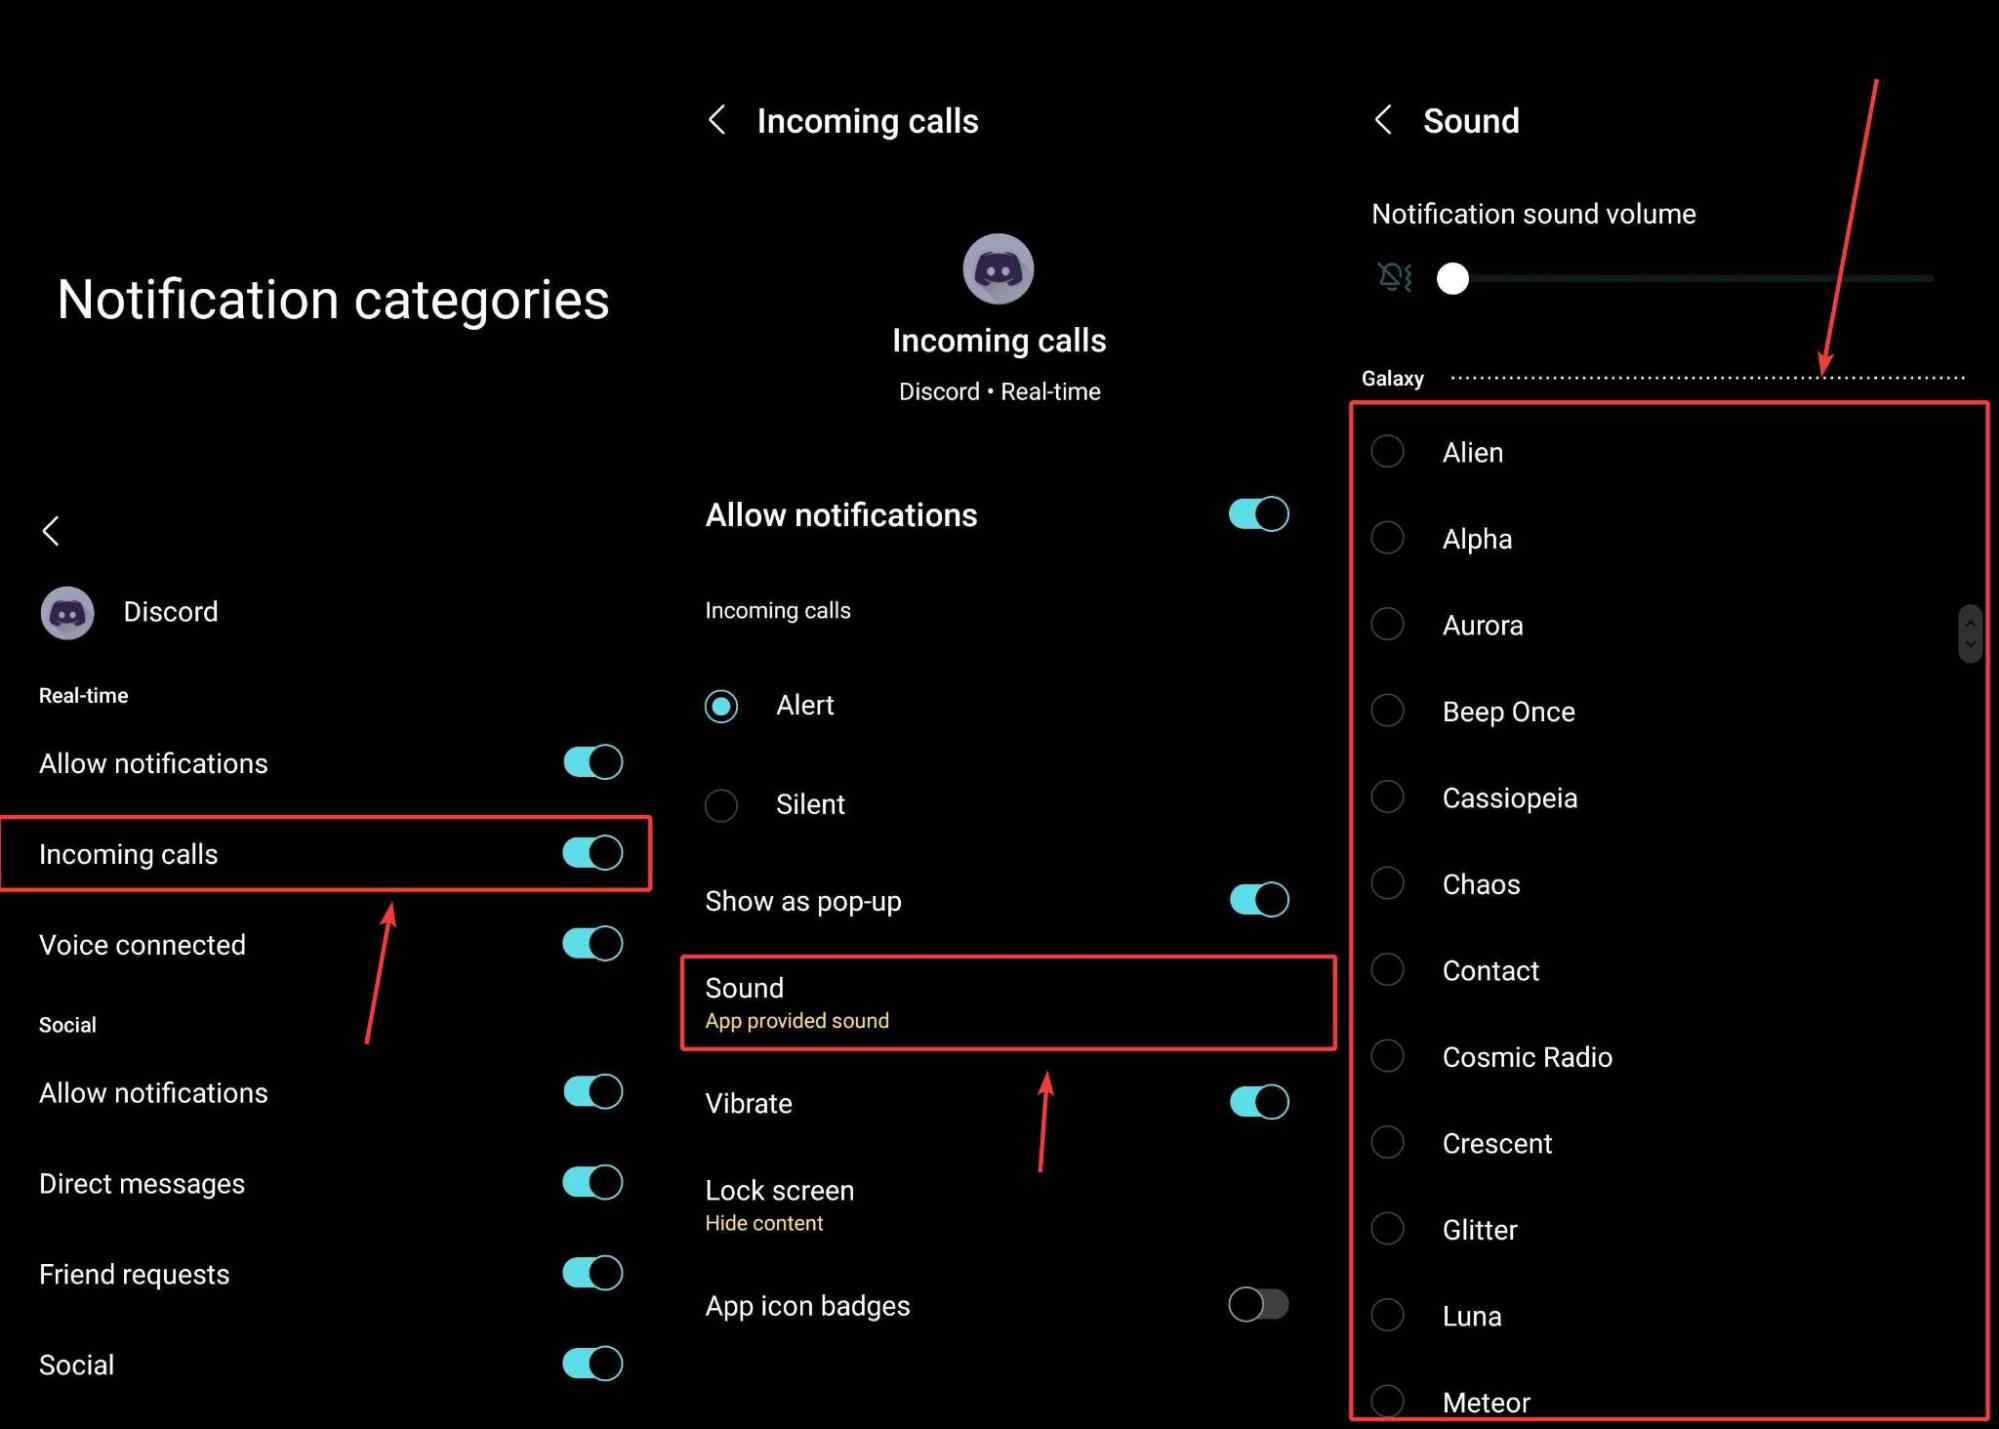
Task: Toggle Social section Allow notifications switch
Action: point(593,1091)
